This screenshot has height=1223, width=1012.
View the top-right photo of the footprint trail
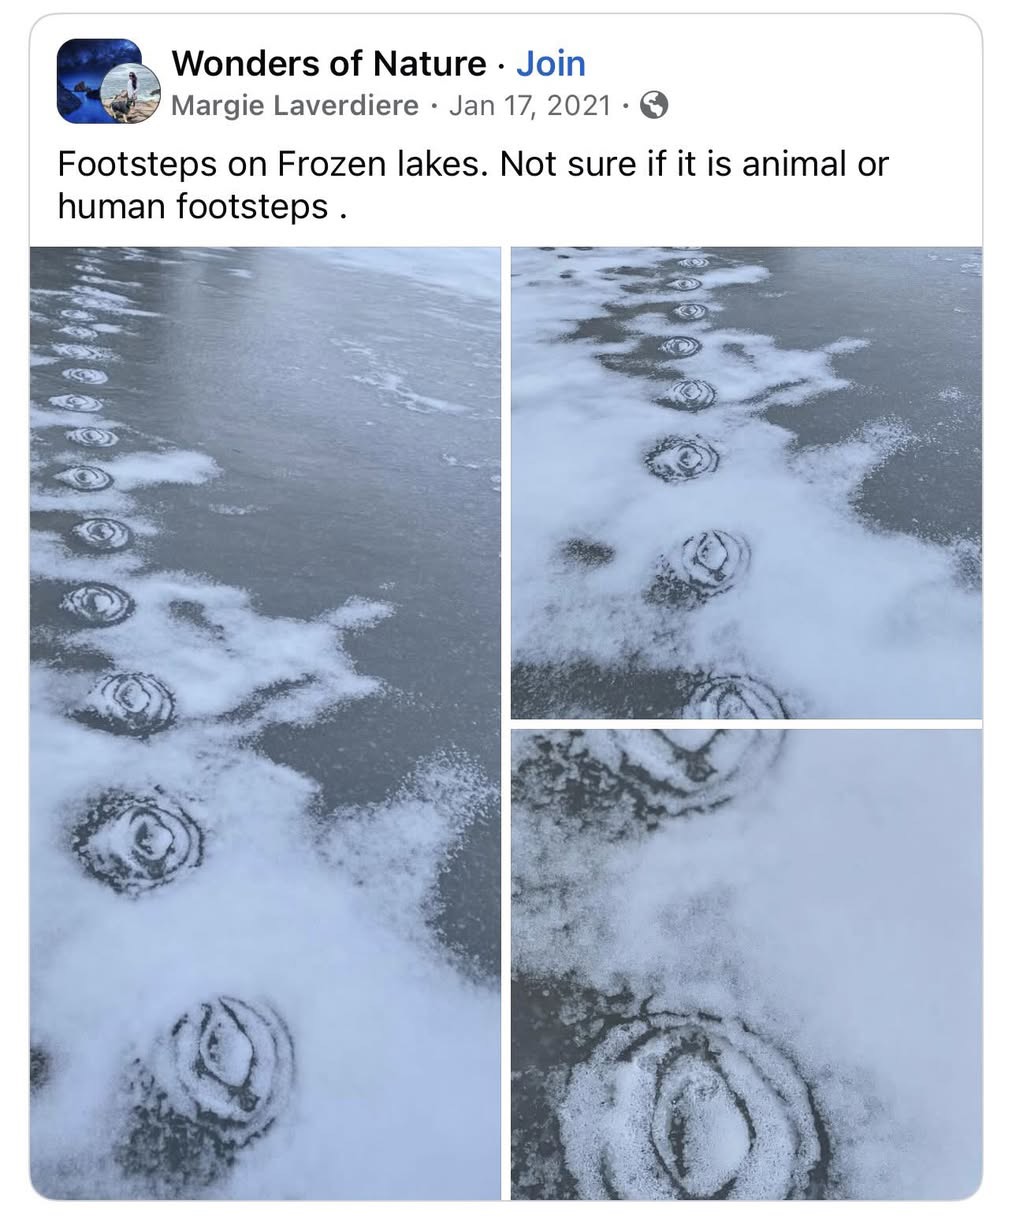[x=746, y=482]
